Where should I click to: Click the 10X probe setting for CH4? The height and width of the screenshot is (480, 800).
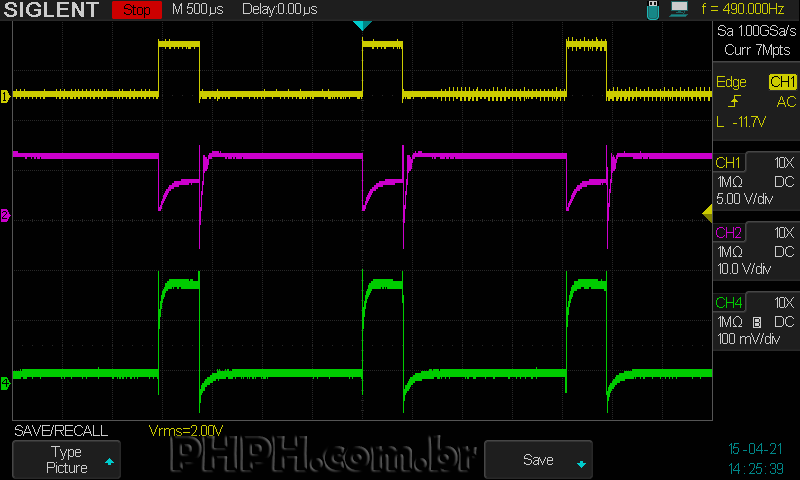(x=784, y=302)
